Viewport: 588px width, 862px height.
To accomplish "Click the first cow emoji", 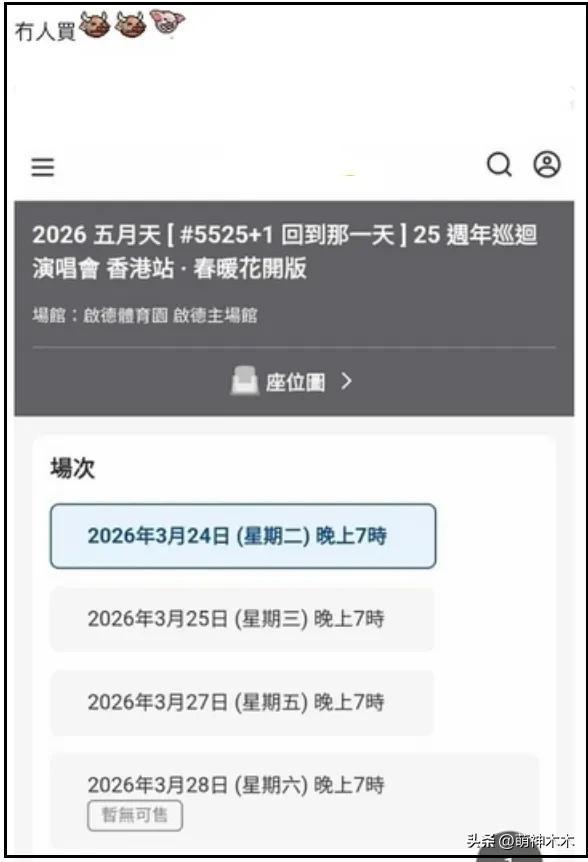I will coord(95,25).
